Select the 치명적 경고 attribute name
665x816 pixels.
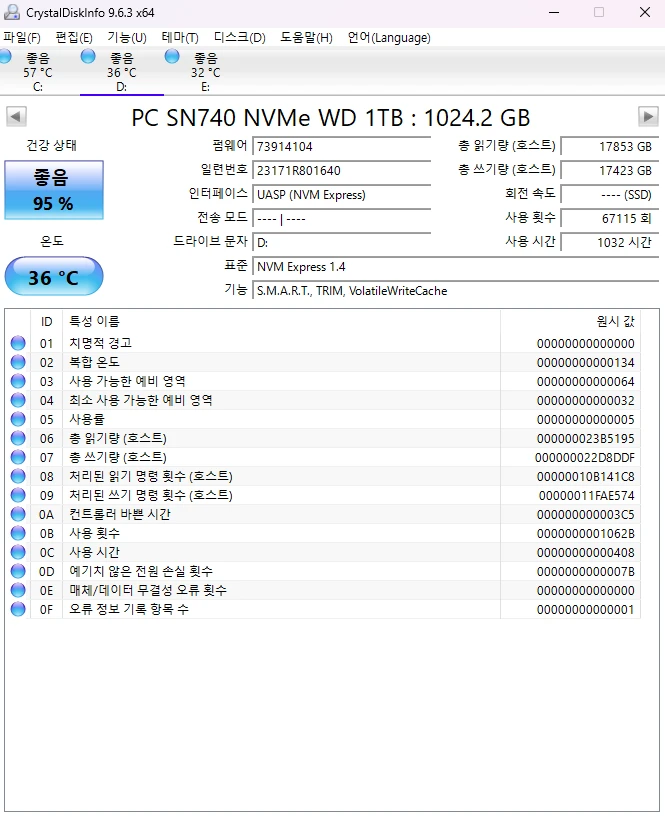click(x=100, y=343)
